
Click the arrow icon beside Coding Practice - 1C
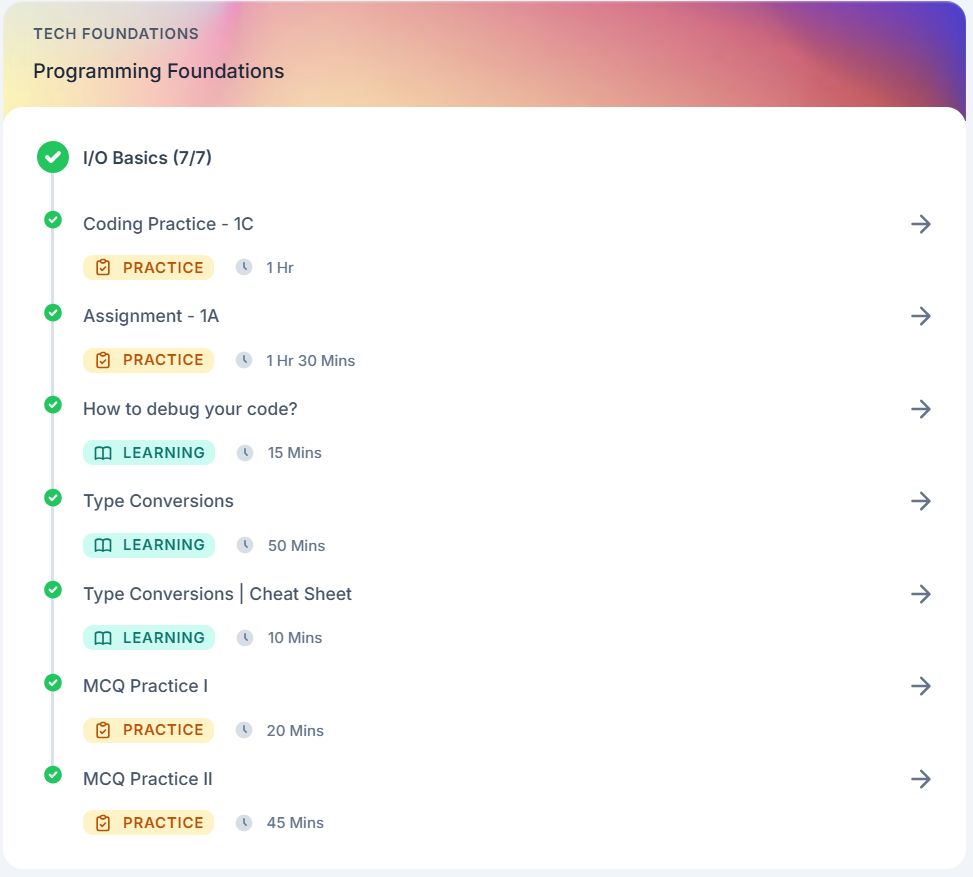pyautogui.click(x=921, y=224)
